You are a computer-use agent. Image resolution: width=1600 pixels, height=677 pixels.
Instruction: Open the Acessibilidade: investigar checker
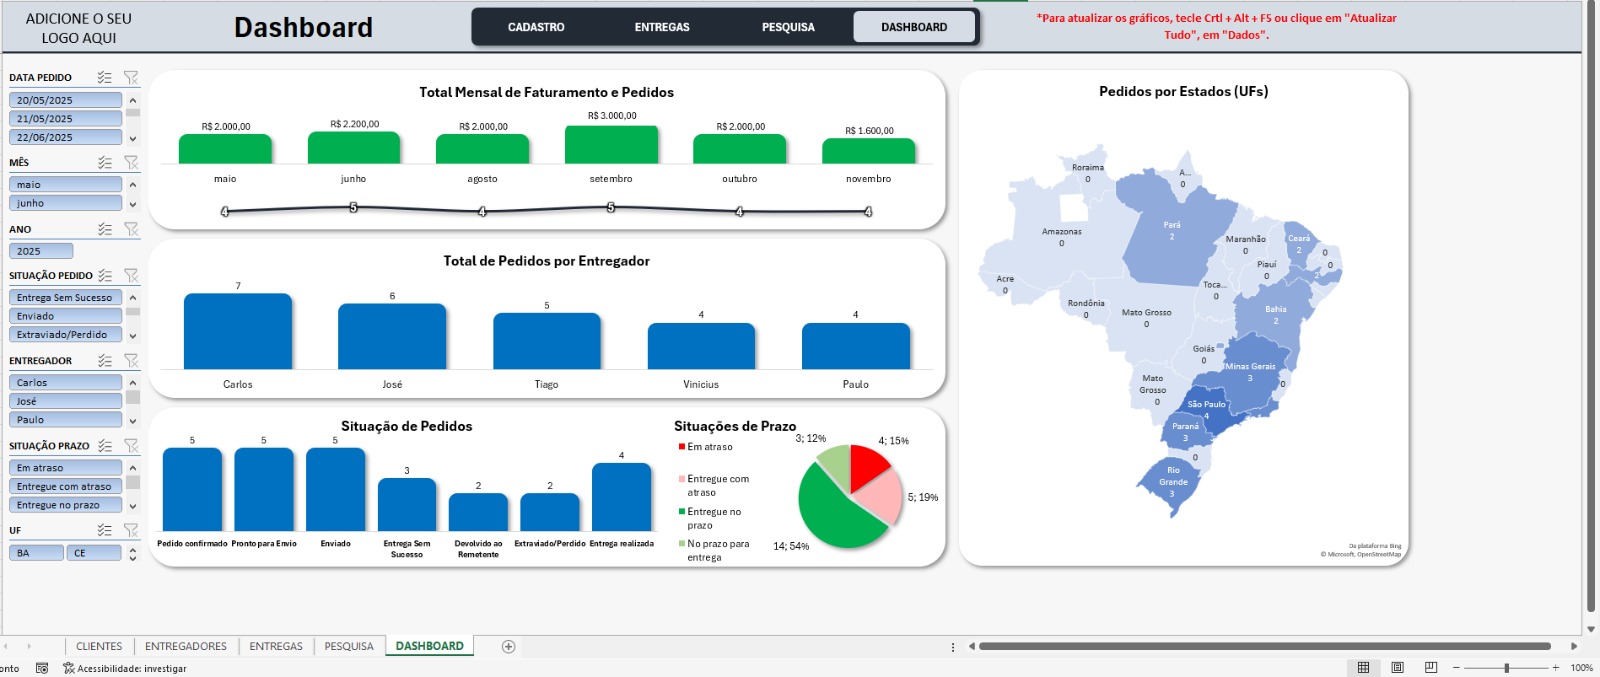(x=125, y=668)
